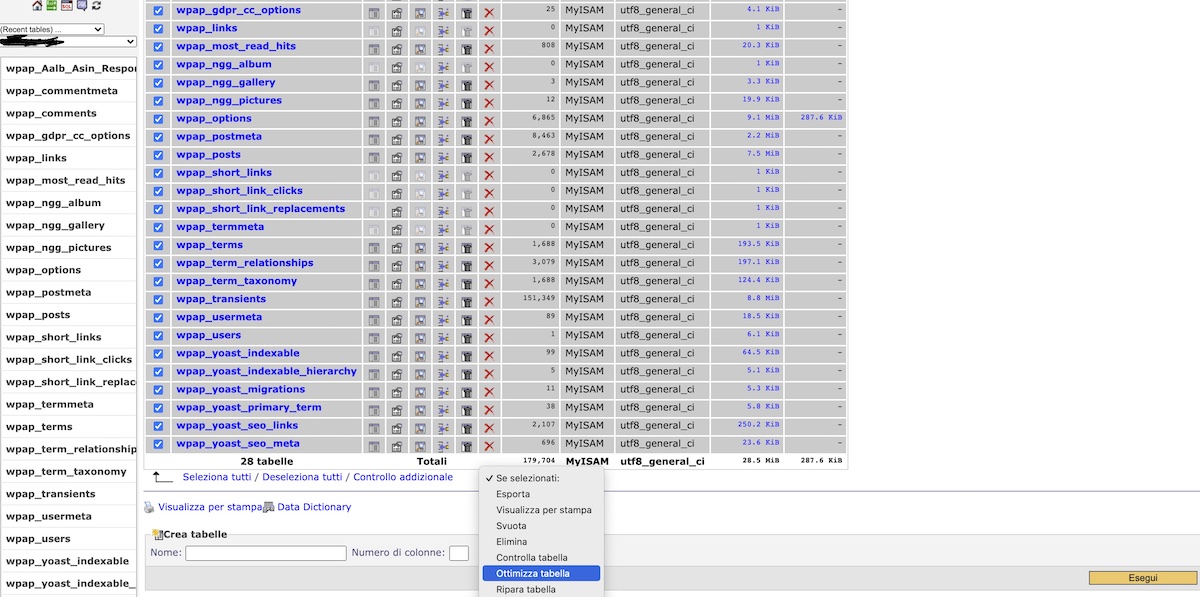1200x597 pixels.
Task: Click the Deseleziona tutti link
Action: click(302, 478)
